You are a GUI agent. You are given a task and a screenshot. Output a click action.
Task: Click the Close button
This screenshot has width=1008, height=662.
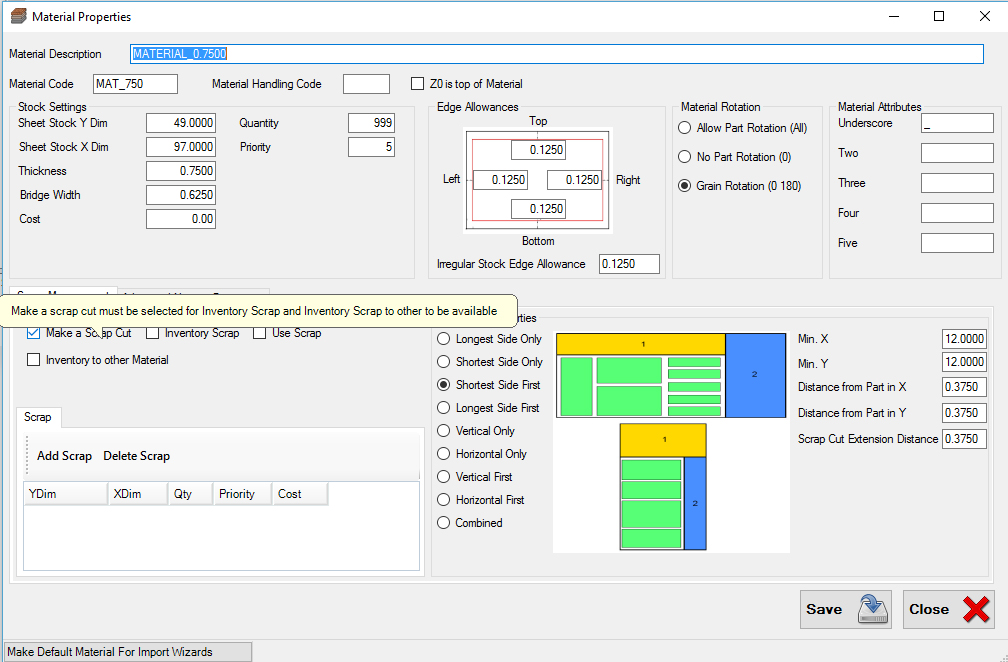(931, 609)
